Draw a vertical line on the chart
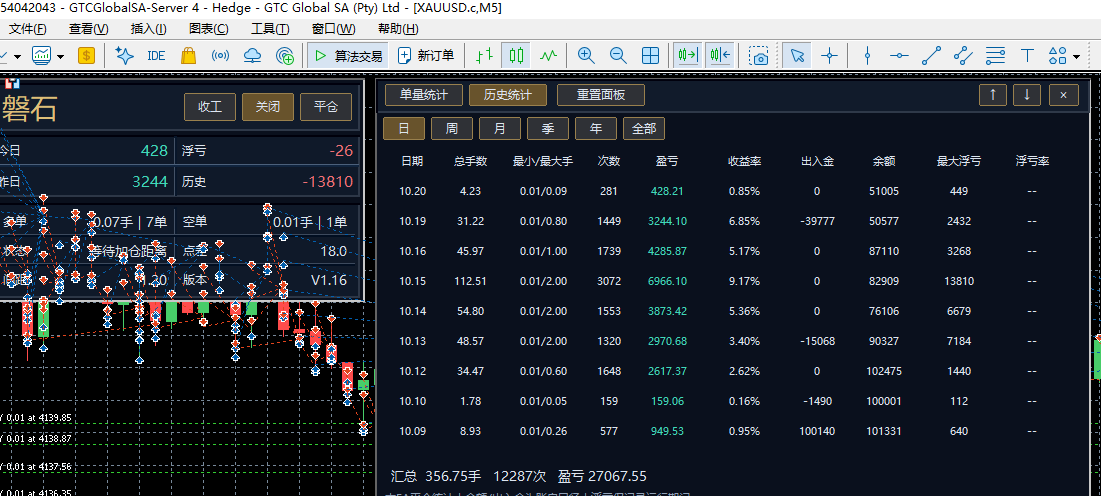 867,56
